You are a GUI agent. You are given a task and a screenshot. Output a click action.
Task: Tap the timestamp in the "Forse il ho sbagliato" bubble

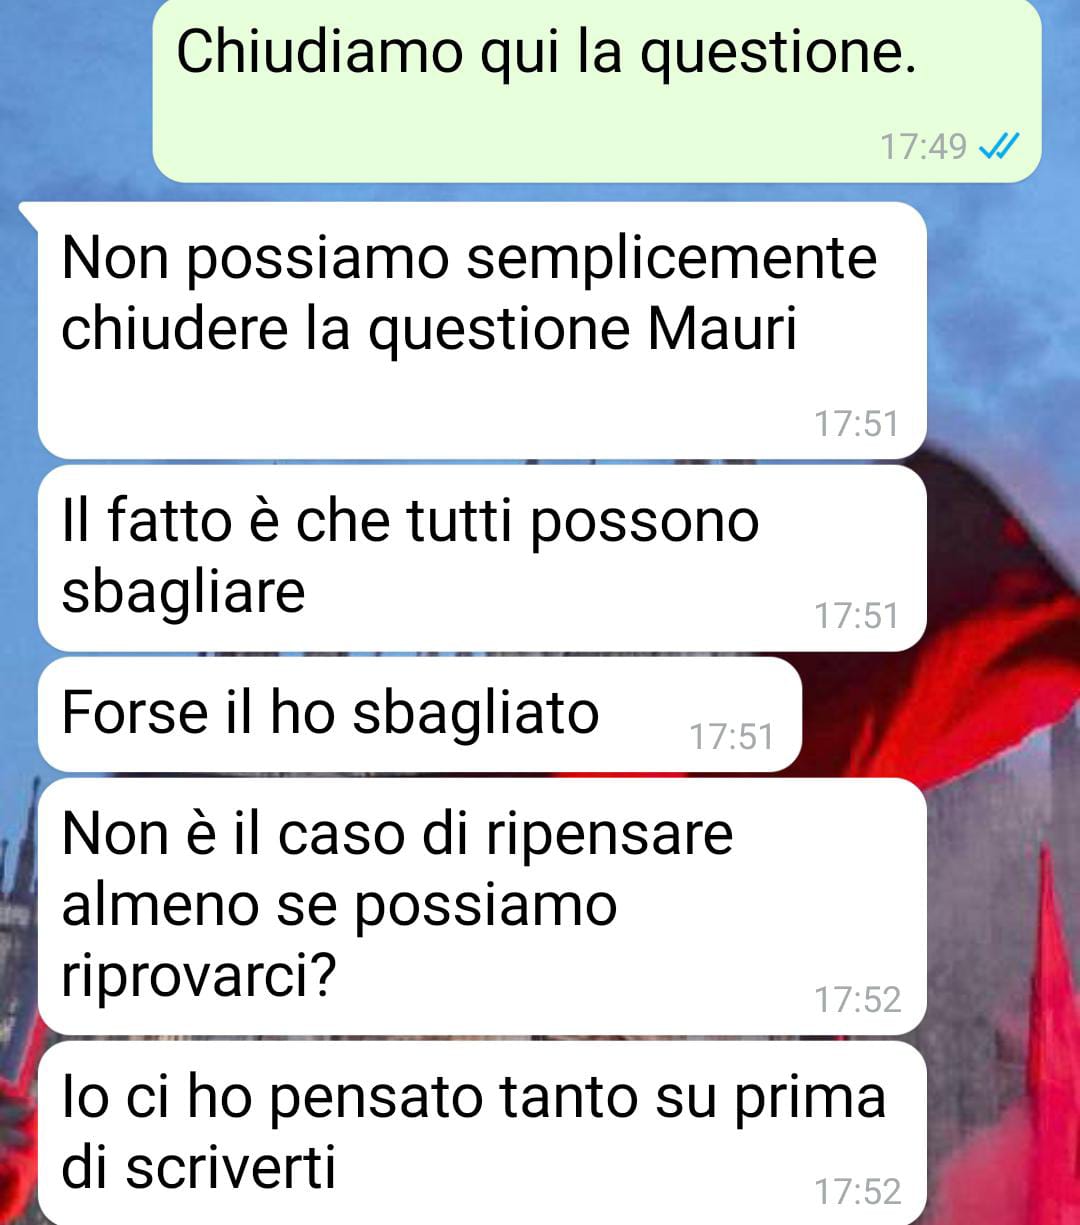tap(732, 738)
